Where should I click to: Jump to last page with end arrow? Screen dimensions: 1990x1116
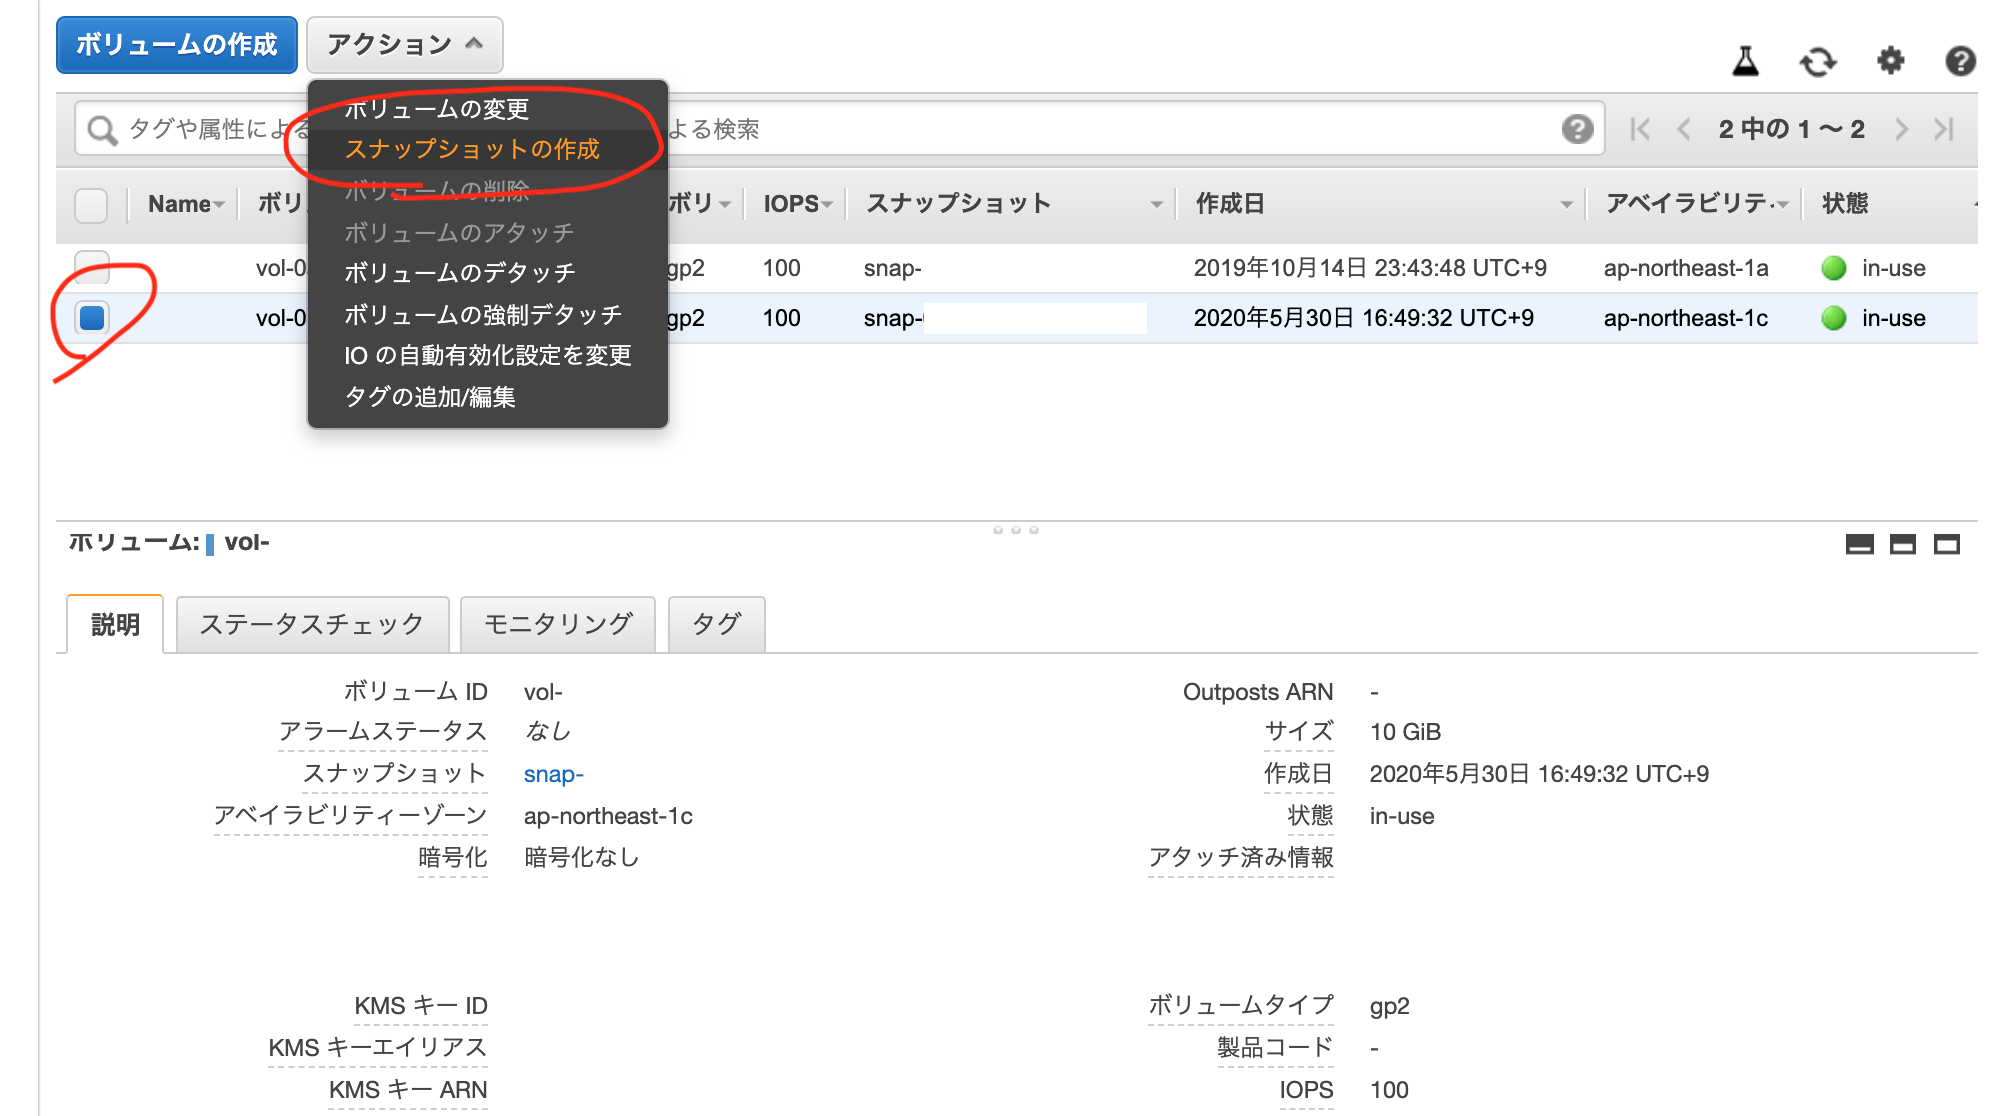point(1944,128)
